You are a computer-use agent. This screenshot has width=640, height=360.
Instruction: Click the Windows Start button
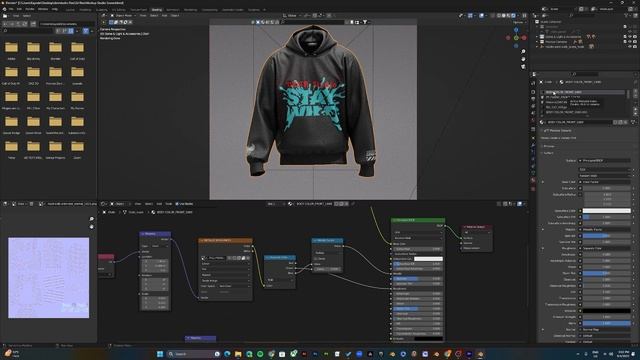point(160,354)
